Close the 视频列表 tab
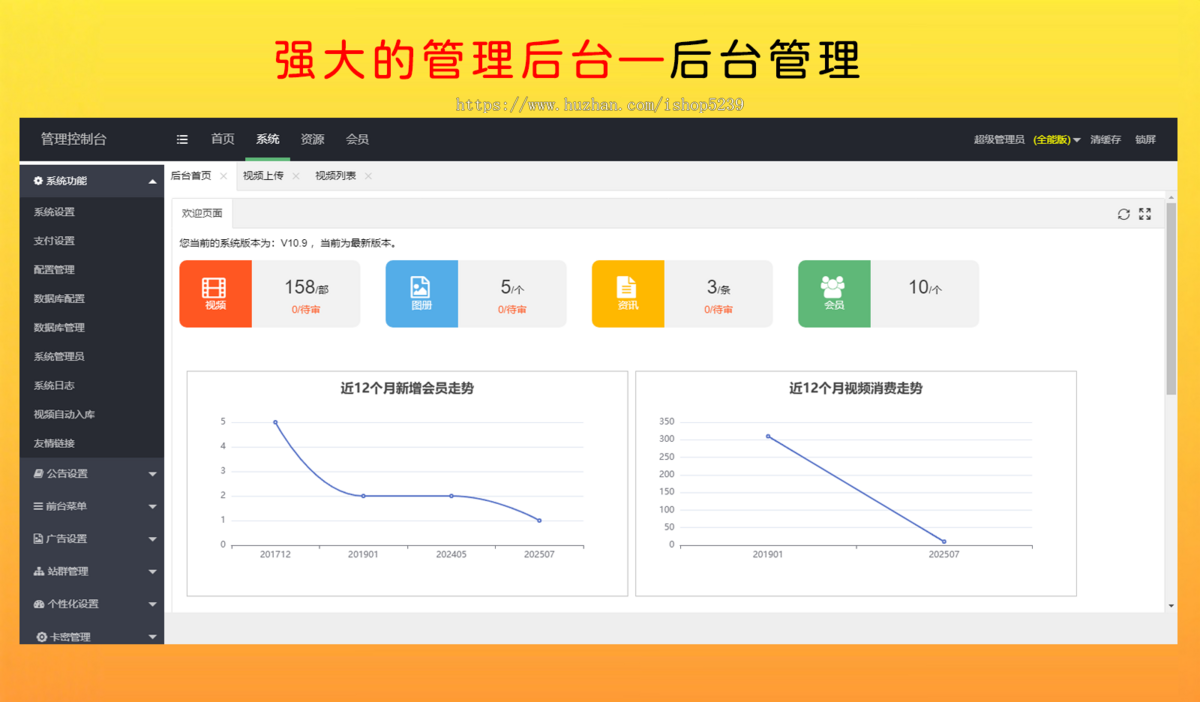 pos(367,175)
